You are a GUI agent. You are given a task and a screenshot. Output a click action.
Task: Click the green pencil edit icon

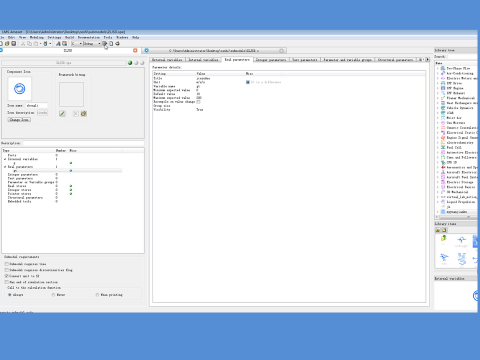point(62,114)
